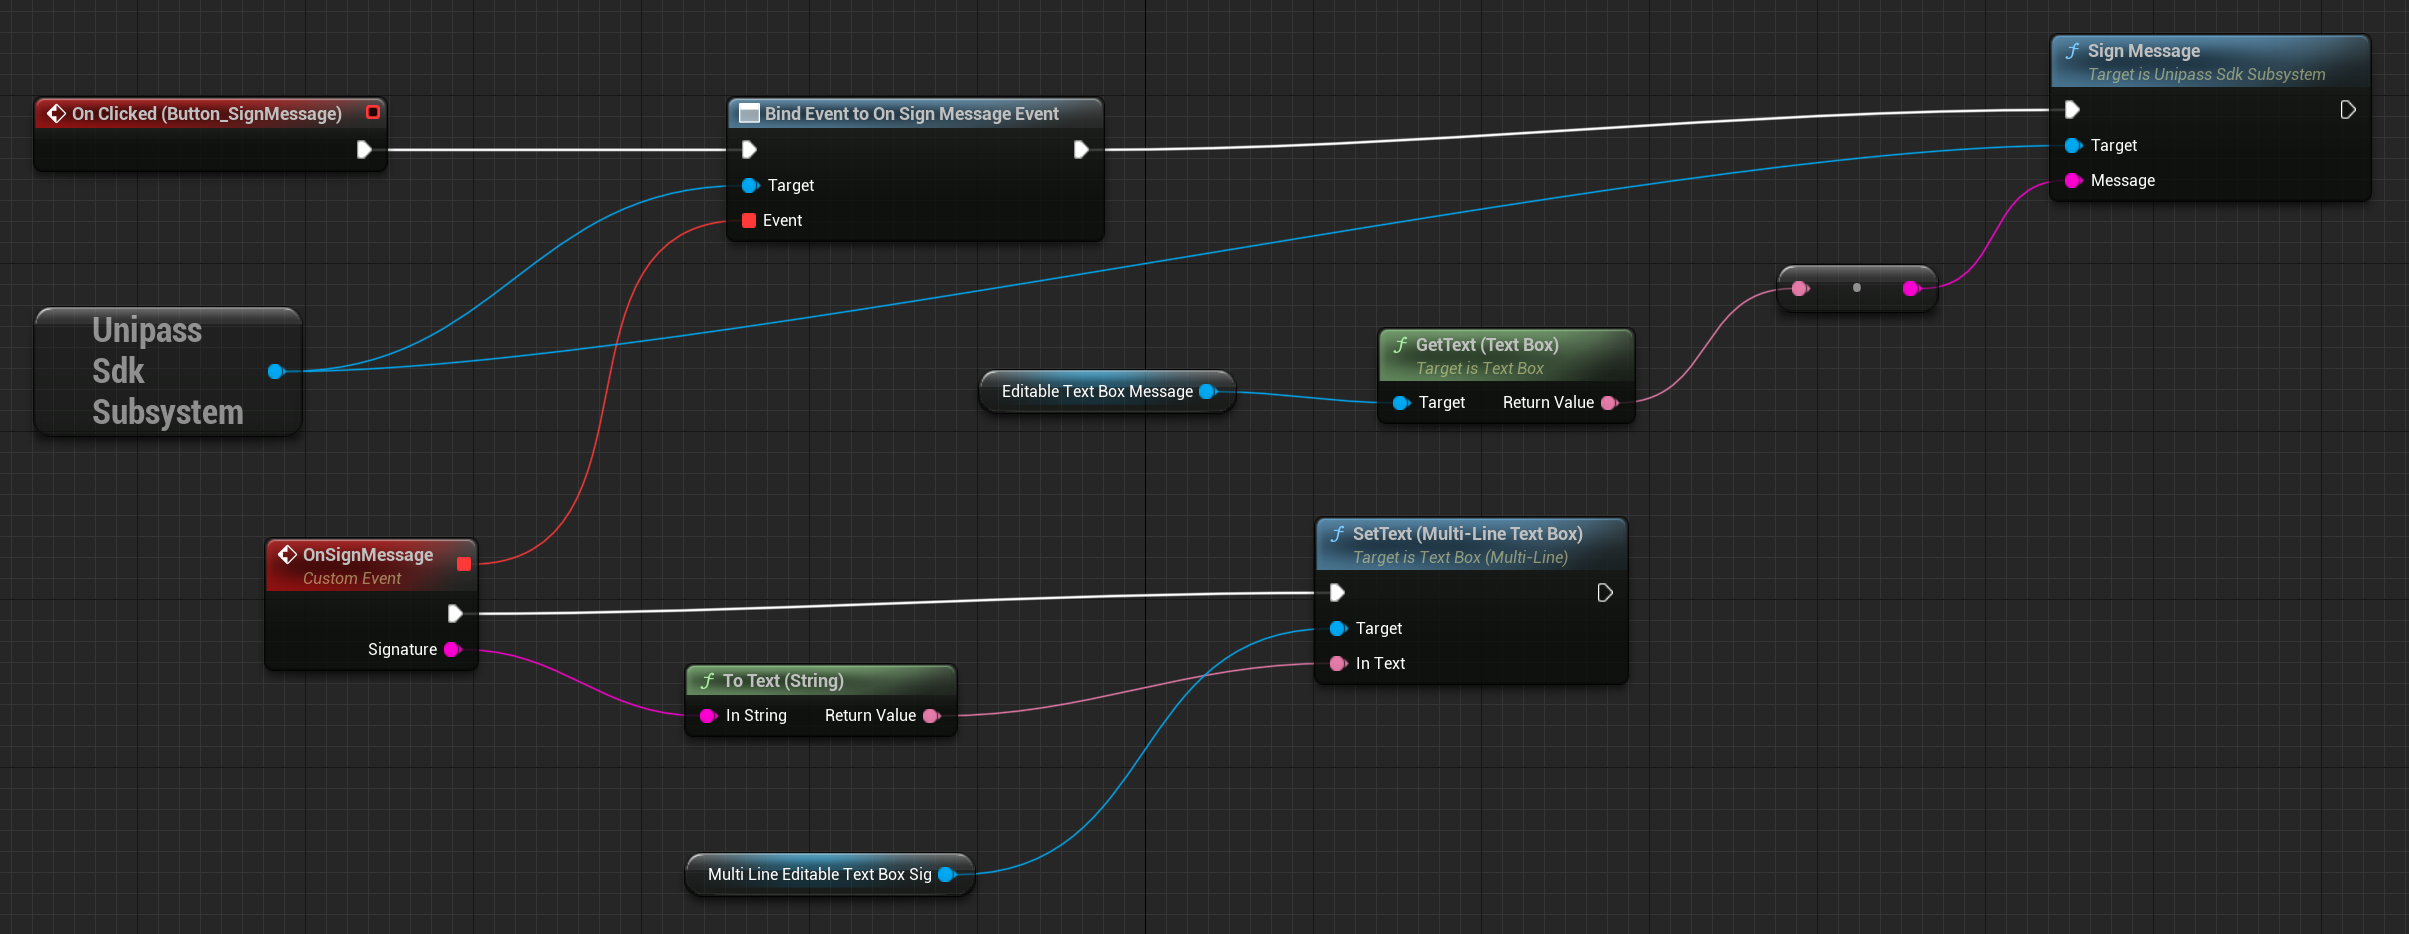Click the Bind Event node's execution input pin
This screenshot has height=934, width=2409.
(x=749, y=150)
